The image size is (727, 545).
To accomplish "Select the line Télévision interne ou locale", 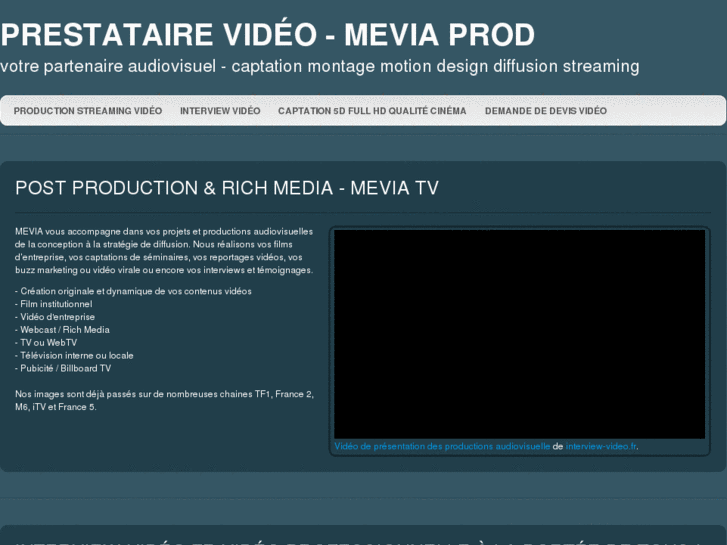I will click(x=74, y=355).
